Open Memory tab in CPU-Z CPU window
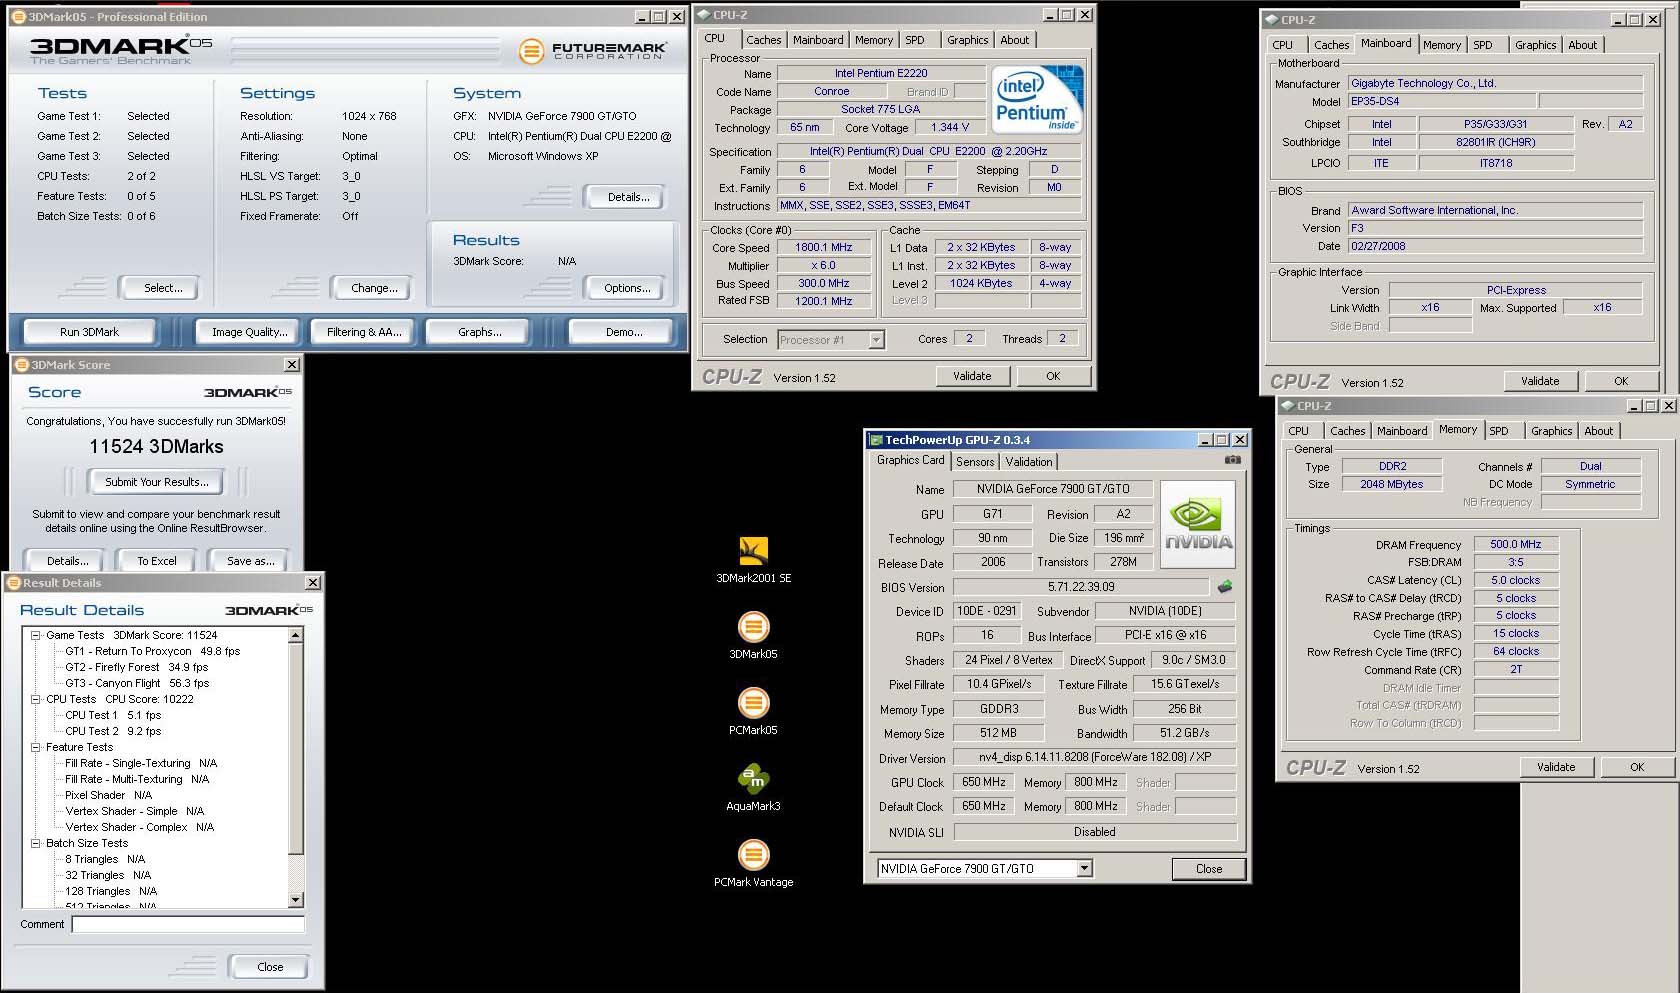 pyautogui.click(x=873, y=40)
